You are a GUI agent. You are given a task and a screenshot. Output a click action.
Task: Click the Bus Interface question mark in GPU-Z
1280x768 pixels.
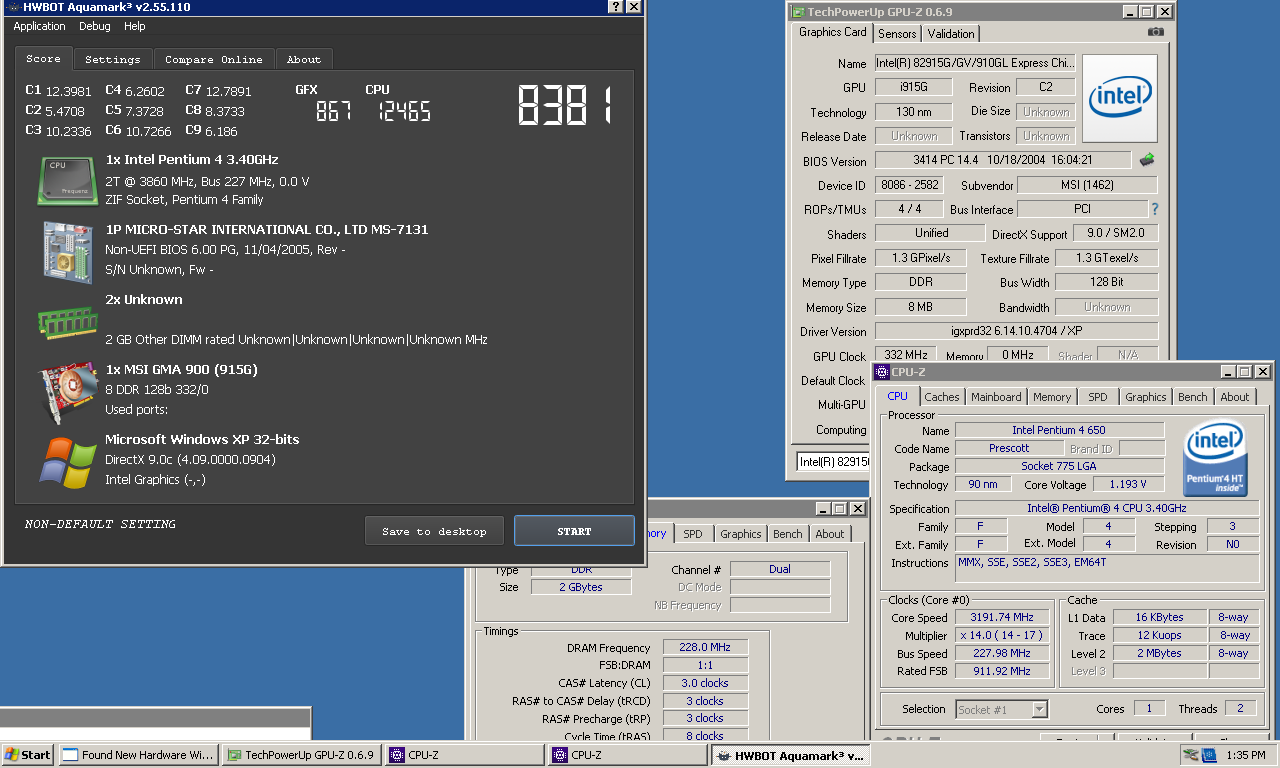1155,209
